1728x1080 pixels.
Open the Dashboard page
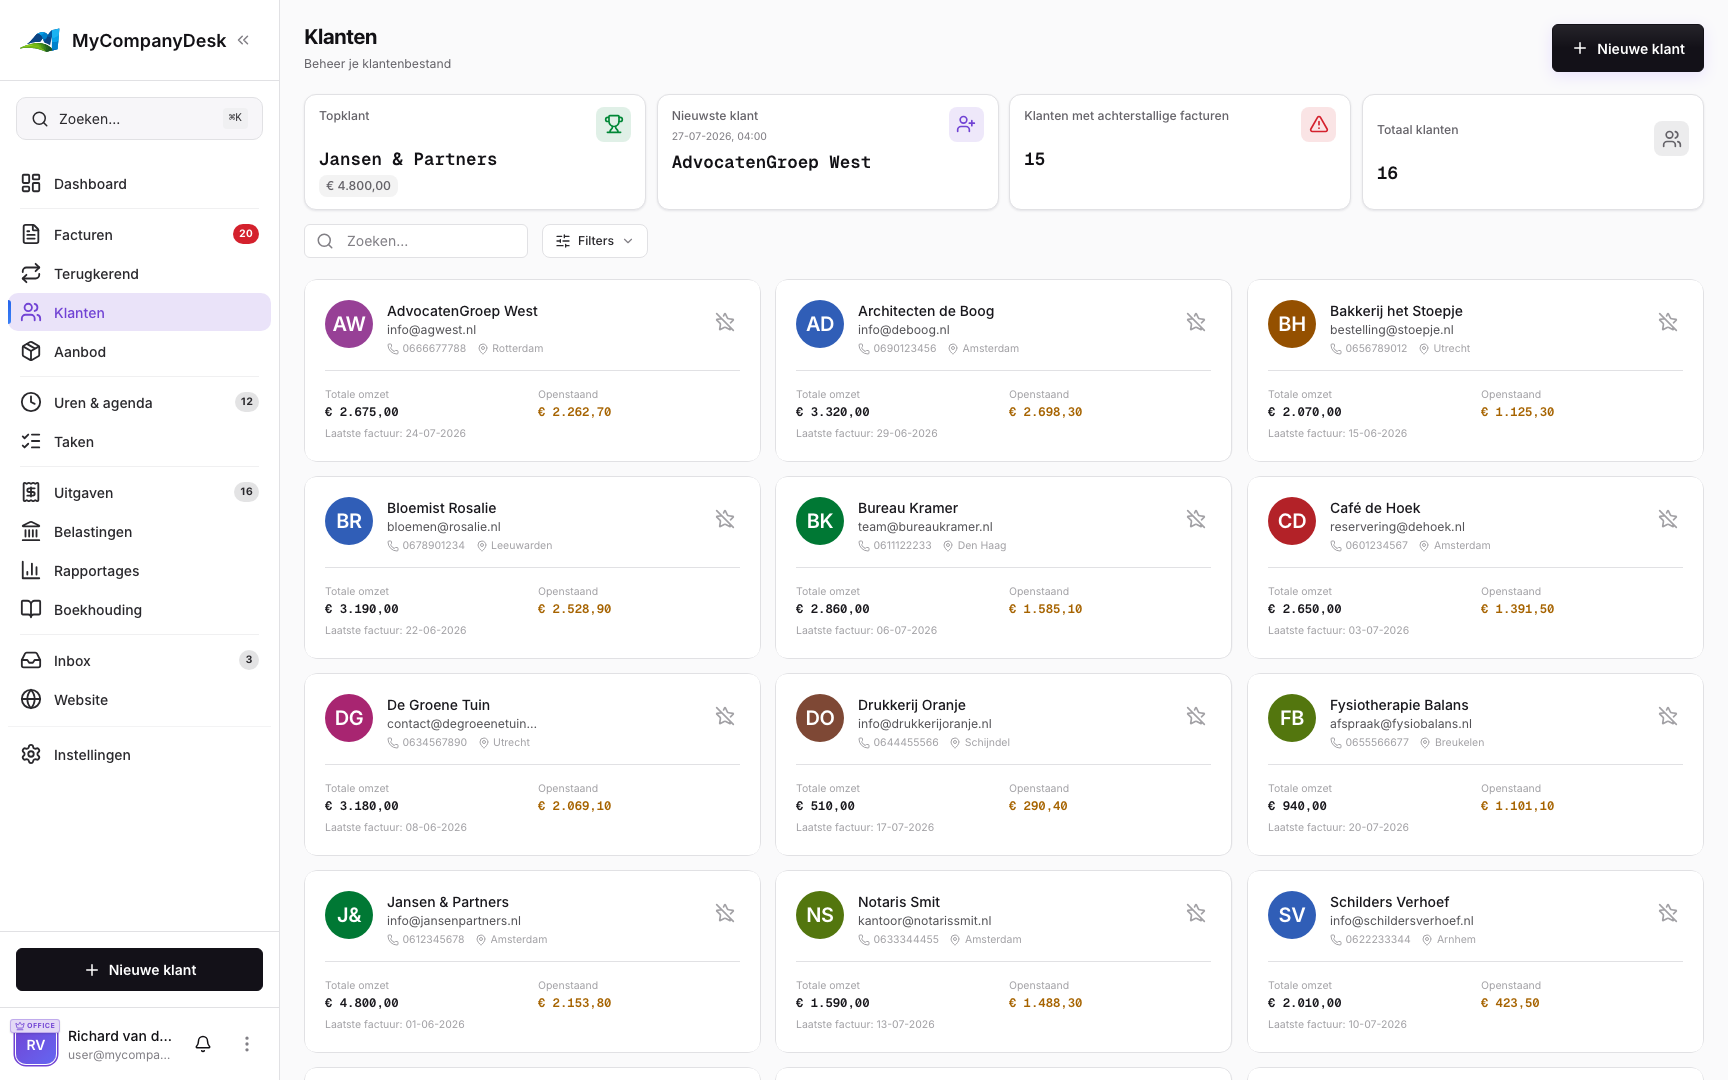click(x=139, y=184)
